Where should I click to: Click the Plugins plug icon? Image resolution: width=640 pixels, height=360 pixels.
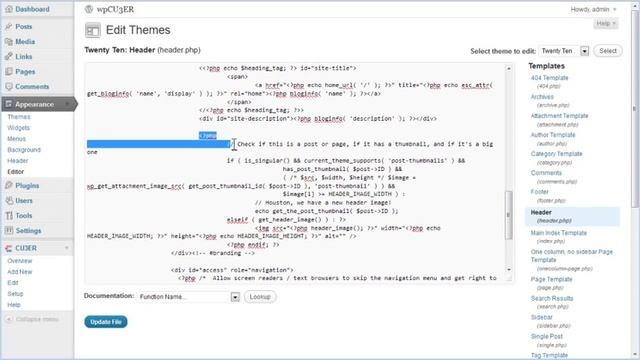coord(9,185)
